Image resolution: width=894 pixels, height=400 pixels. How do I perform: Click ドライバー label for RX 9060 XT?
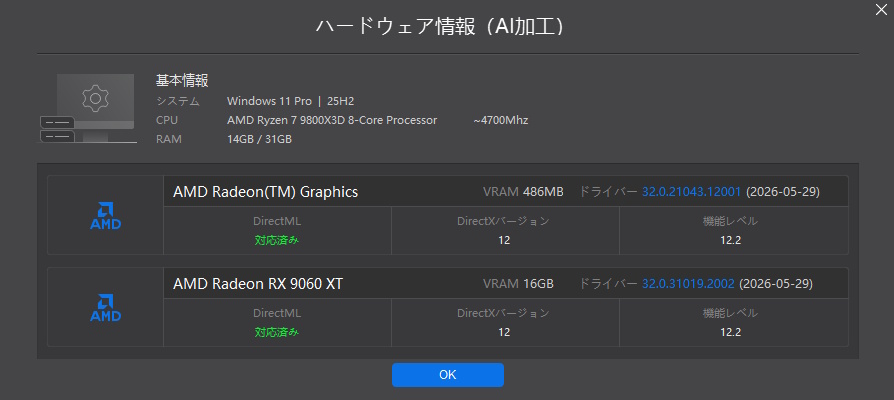click(x=608, y=284)
